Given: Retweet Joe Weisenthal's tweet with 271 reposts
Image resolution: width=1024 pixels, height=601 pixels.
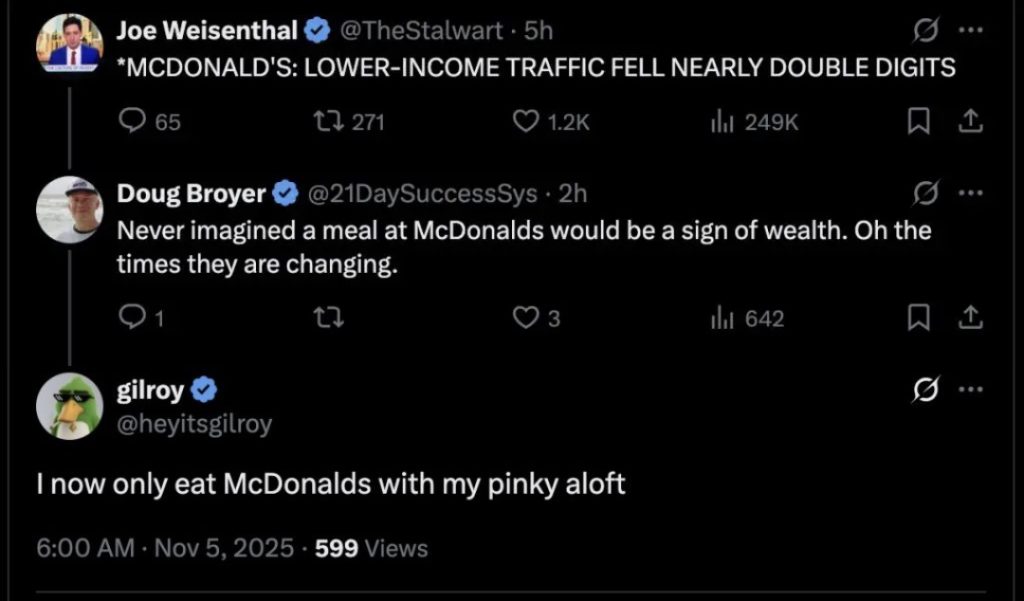Looking at the screenshot, I should 325,121.
